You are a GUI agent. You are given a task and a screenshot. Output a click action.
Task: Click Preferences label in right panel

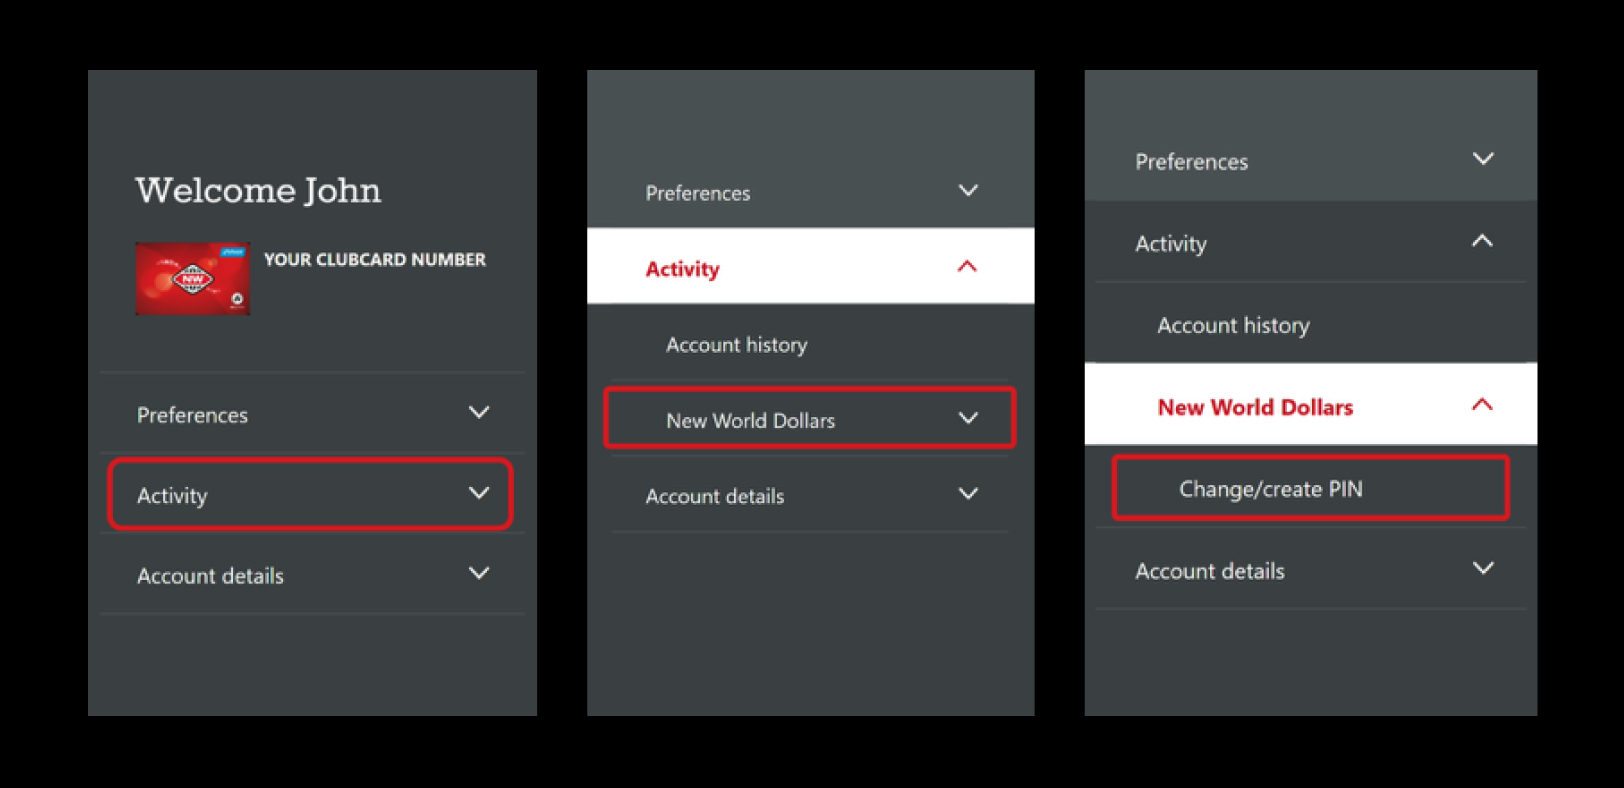point(1191,162)
